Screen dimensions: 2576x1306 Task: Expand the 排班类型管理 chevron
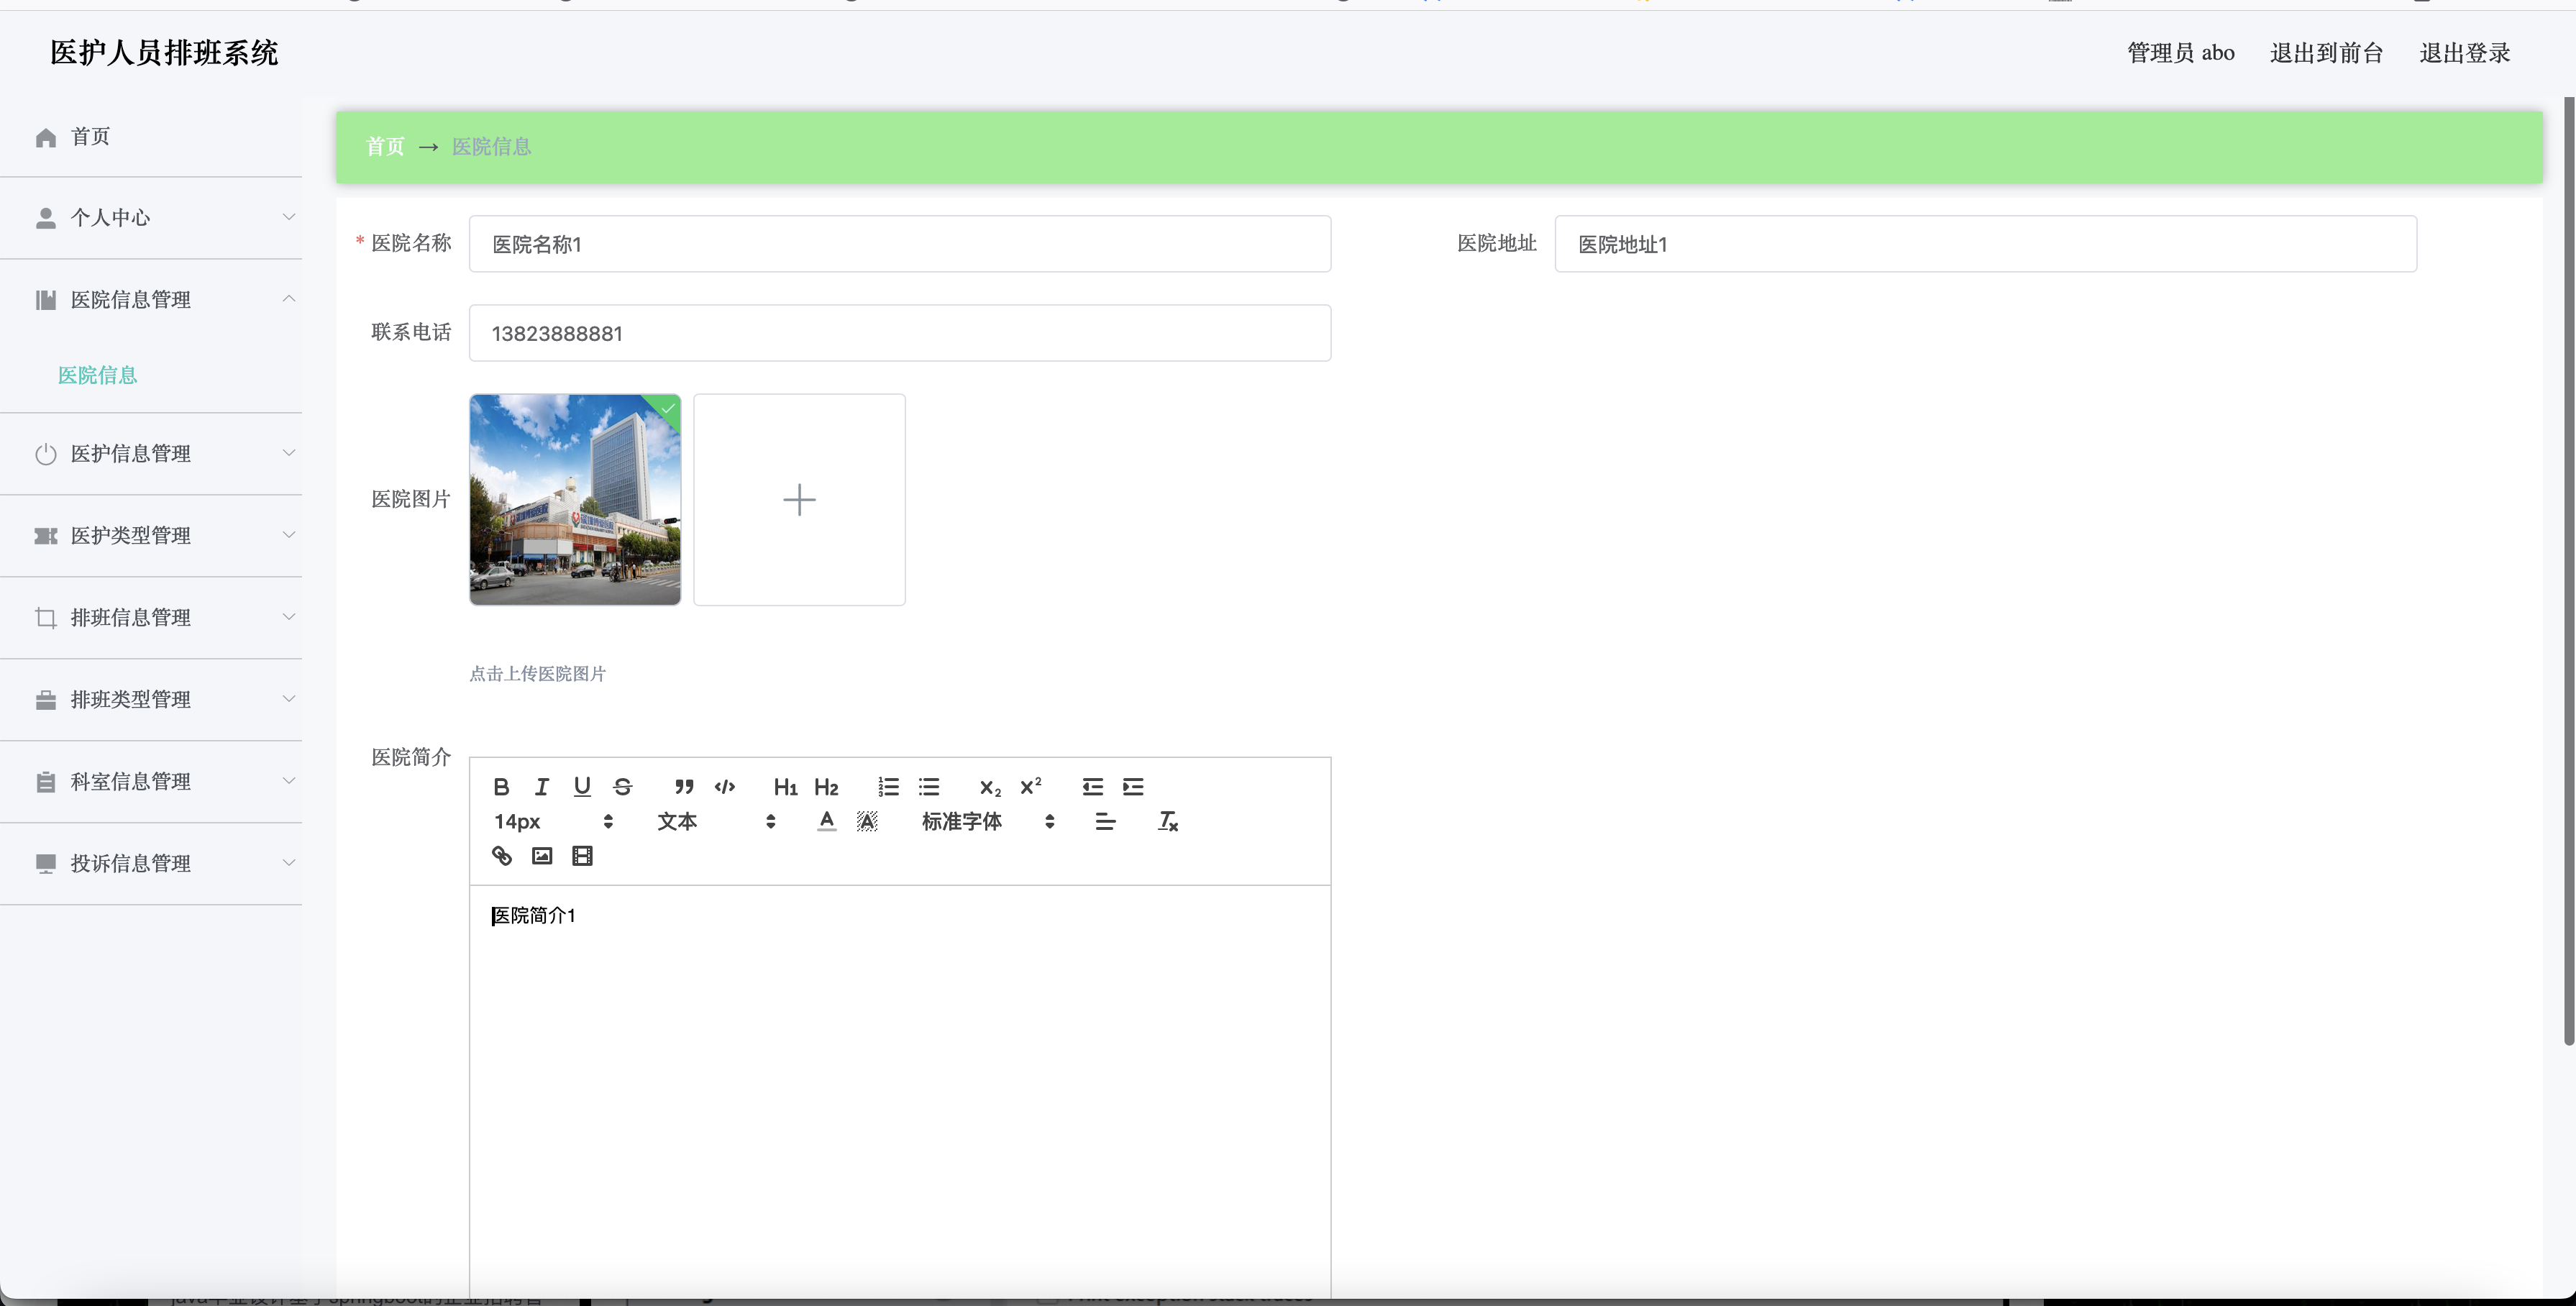289,699
